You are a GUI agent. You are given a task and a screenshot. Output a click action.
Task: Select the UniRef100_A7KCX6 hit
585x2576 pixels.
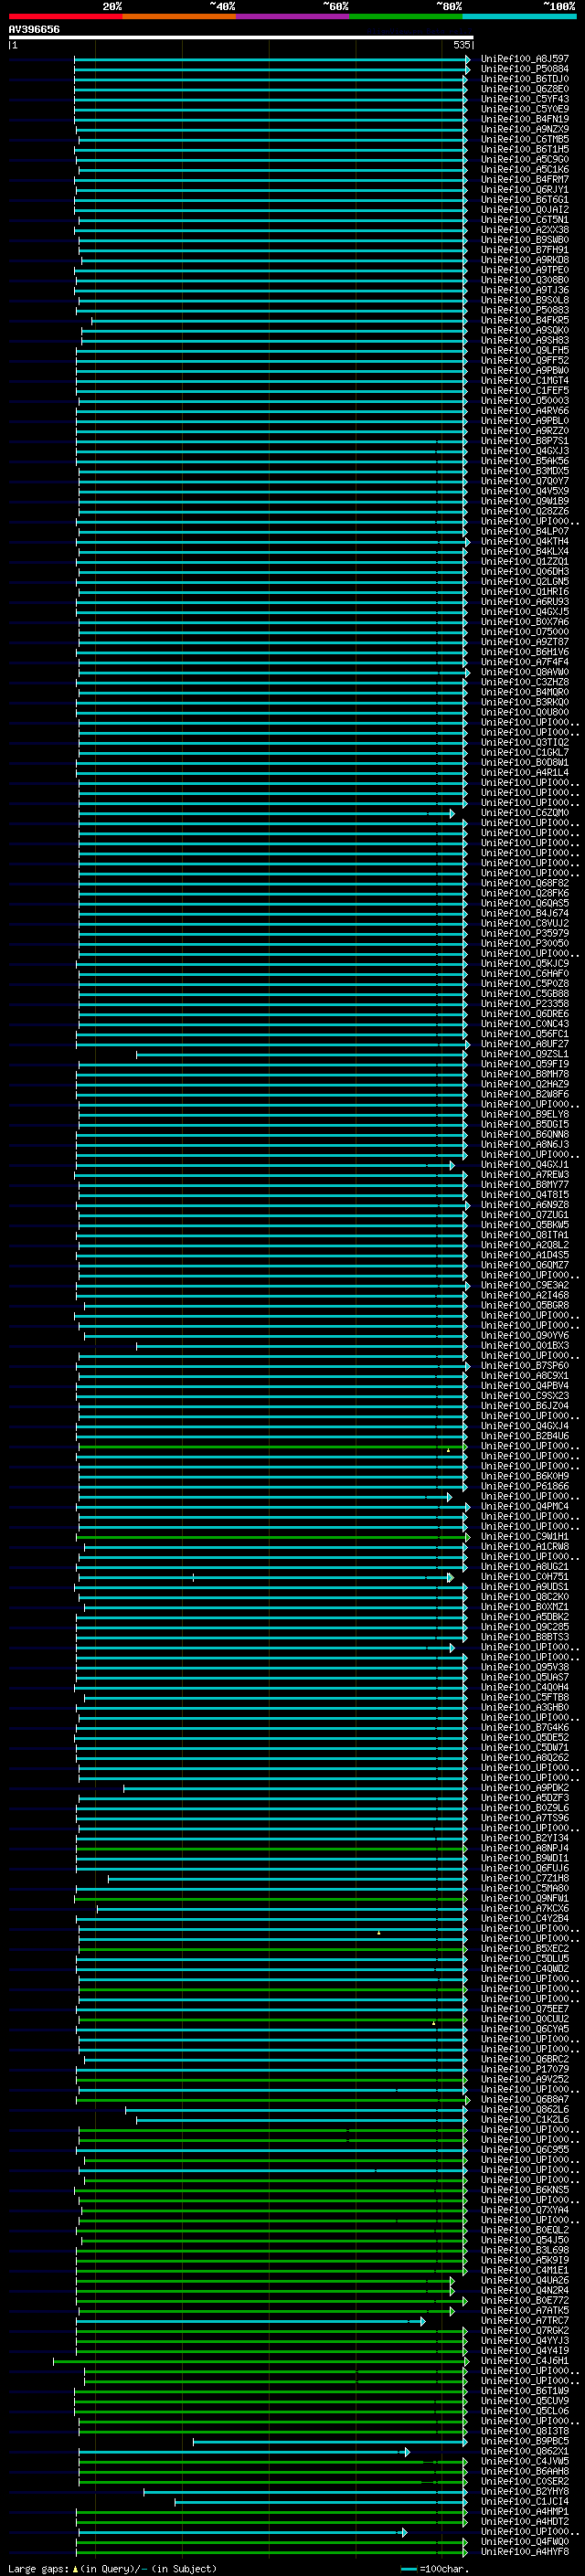click(x=524, y=1908)
